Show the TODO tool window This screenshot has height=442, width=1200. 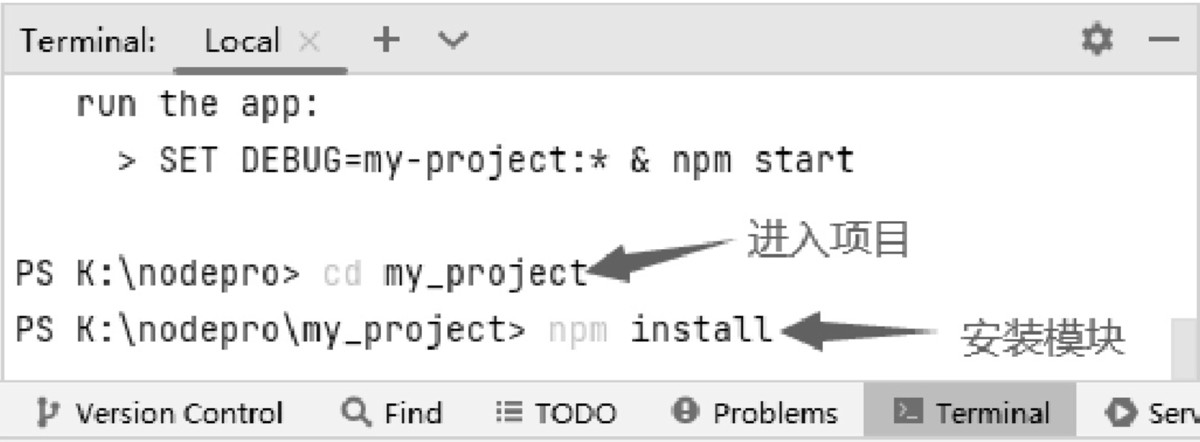click(557, 412)
